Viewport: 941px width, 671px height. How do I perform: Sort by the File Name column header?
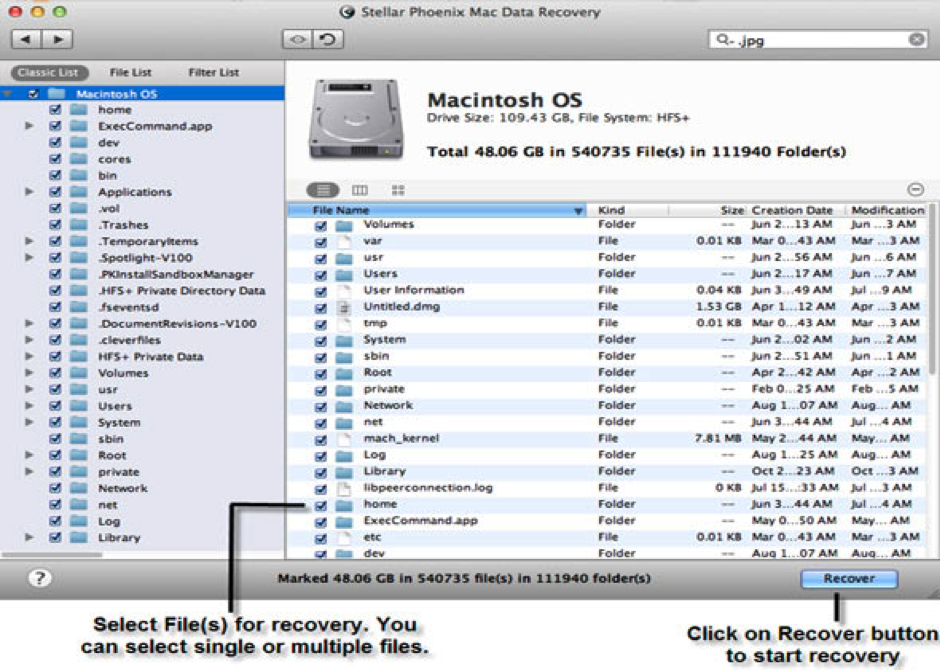(437, 210)
